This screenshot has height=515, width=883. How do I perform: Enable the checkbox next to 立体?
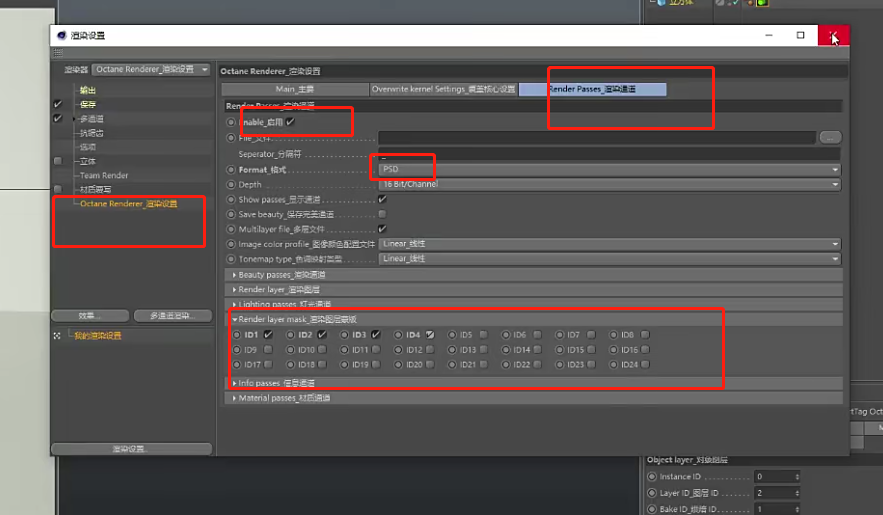(x=57, y=161)
